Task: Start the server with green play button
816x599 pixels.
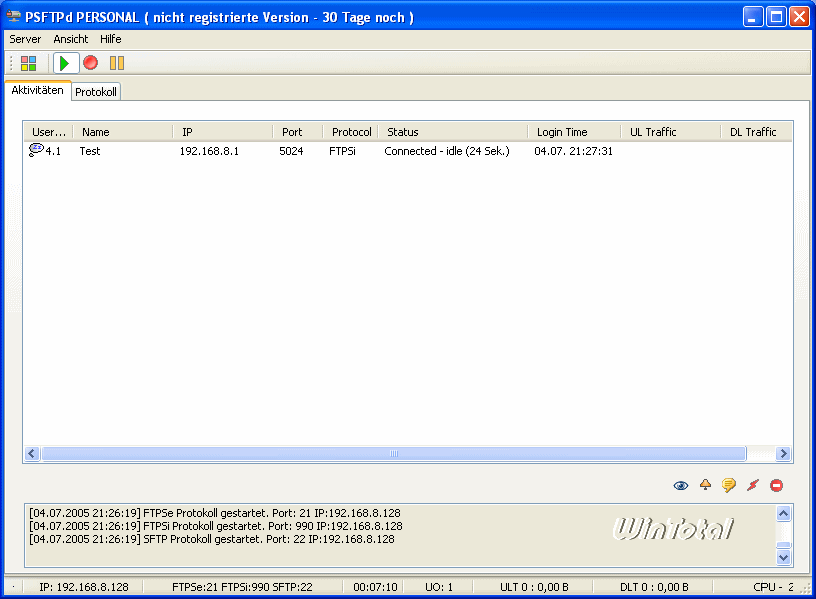Action: point(65,63)
